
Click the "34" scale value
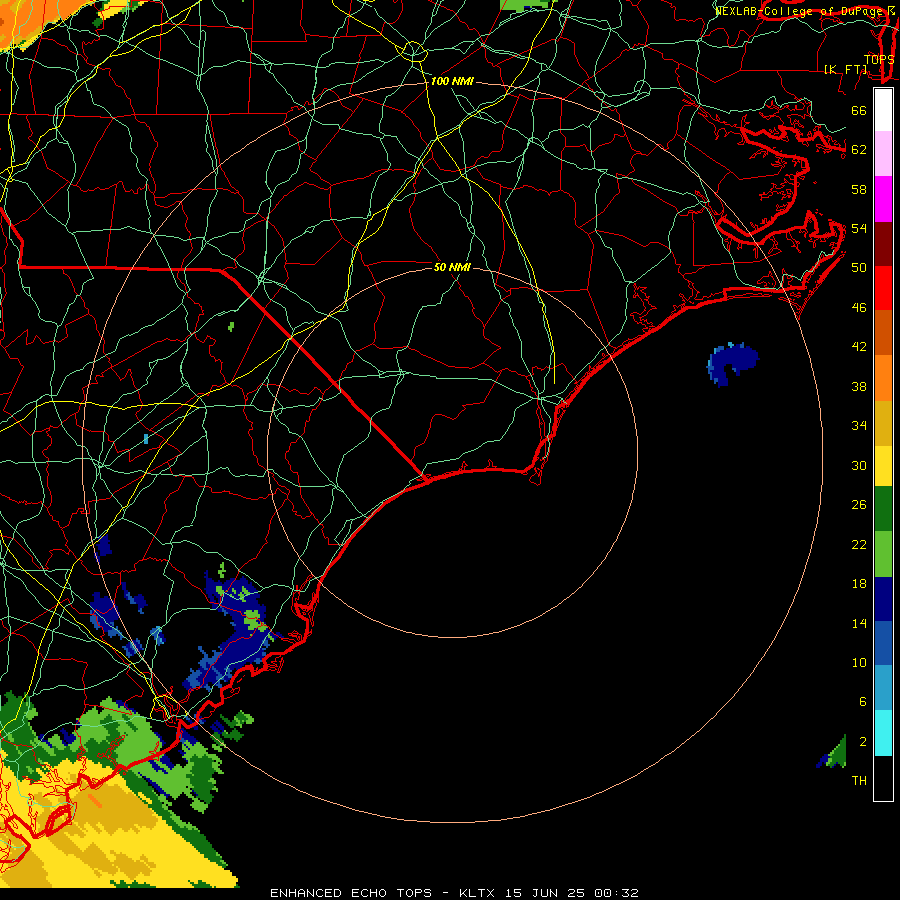859,426
